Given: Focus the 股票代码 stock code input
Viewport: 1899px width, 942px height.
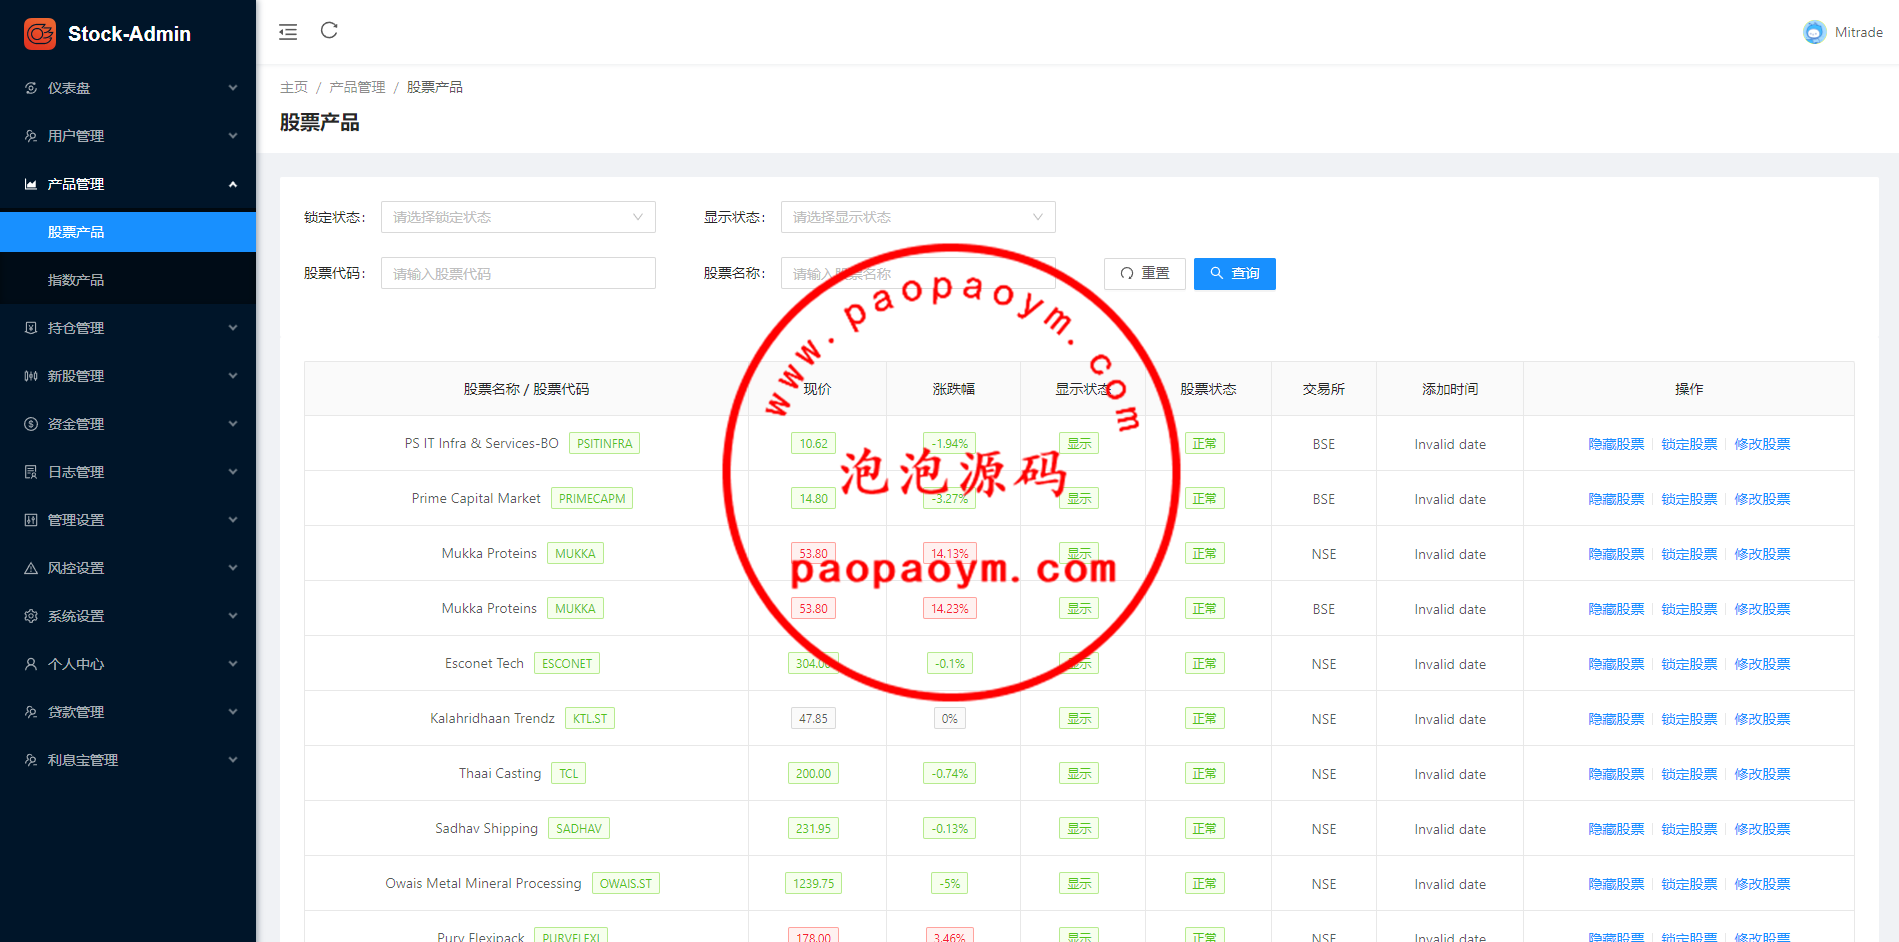Looking at the screenshot, I should click(x=518, y=273).
